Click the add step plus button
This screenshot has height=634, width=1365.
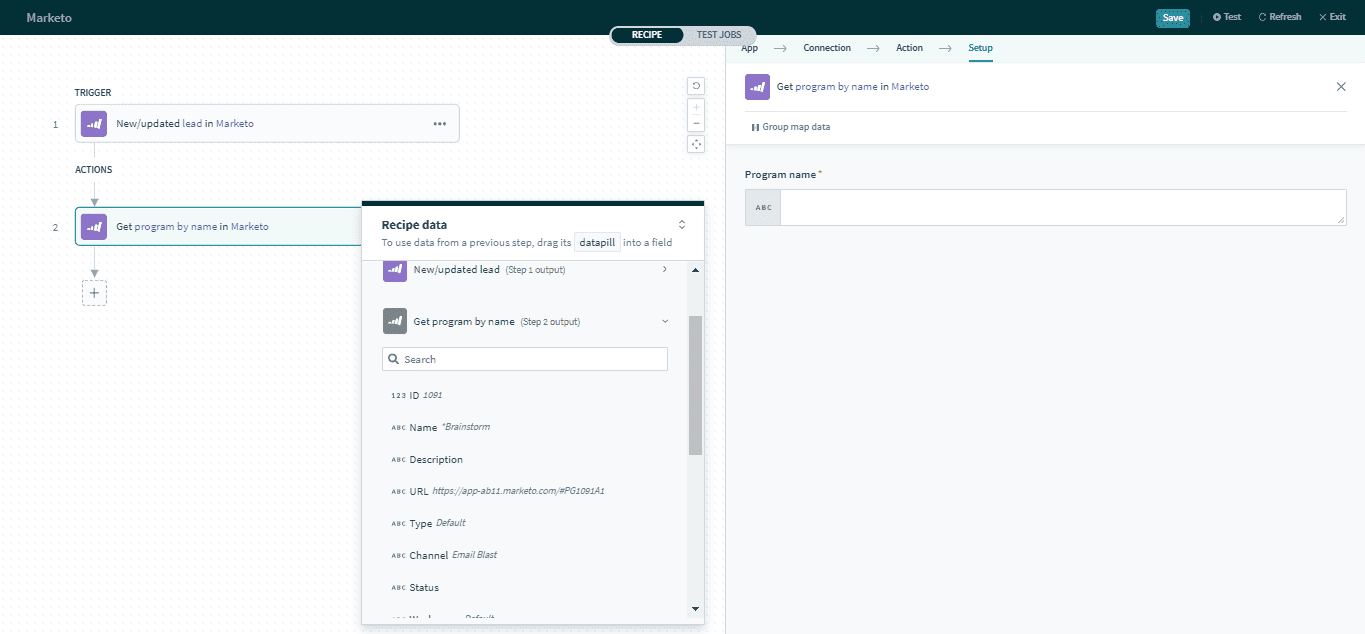94,293
